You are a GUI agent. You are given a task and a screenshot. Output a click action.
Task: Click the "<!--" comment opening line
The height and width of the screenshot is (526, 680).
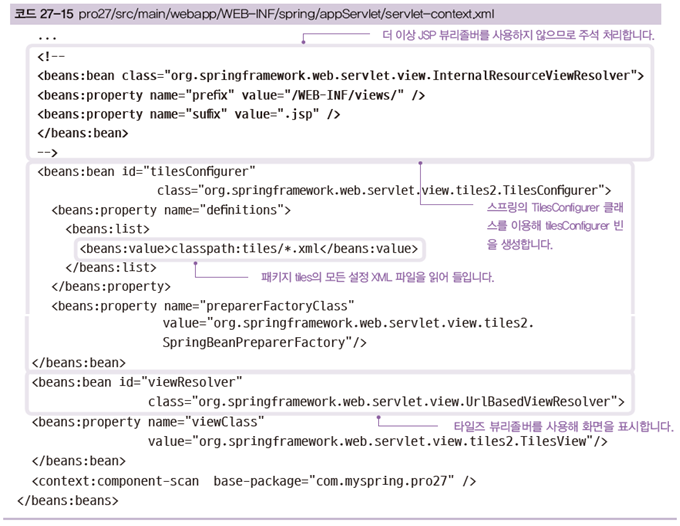click(51, 56)
